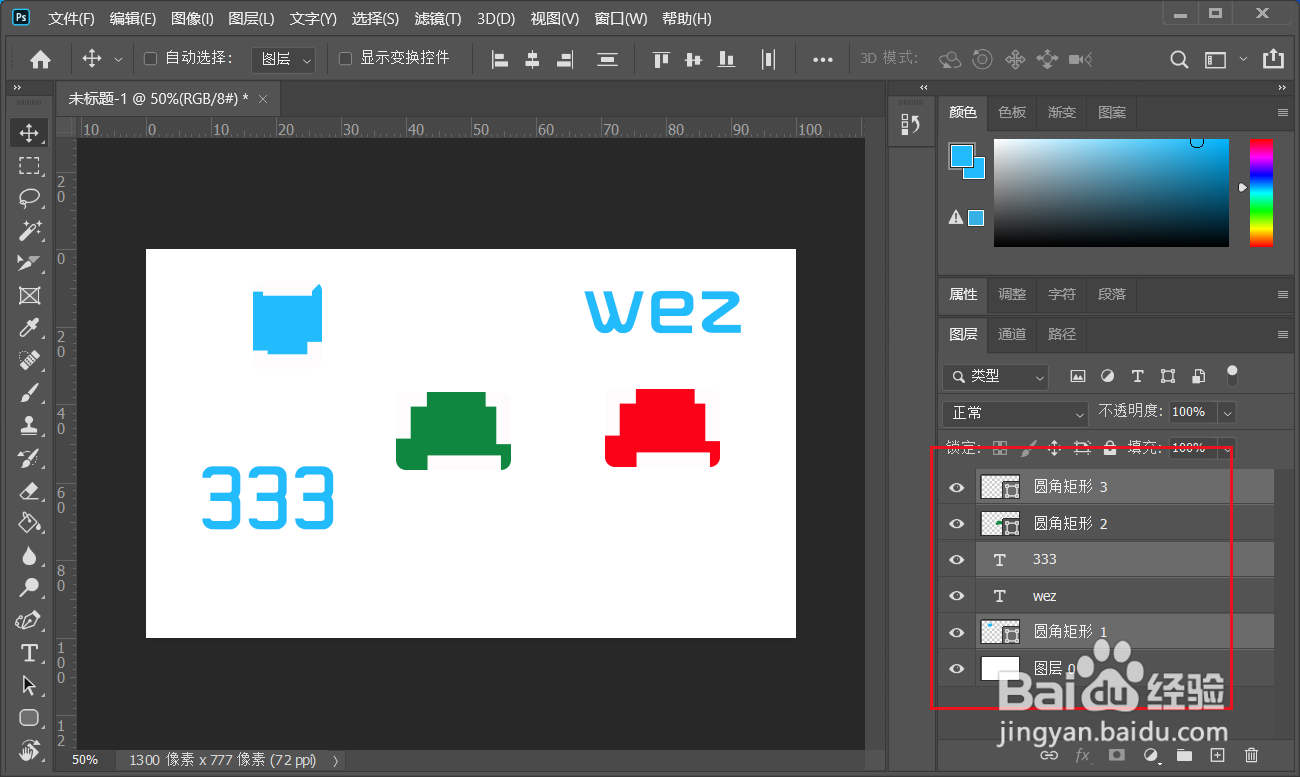Click the delete layer trash icon
Viewport: 1300px width, 777px height.
click(1251, 755)
